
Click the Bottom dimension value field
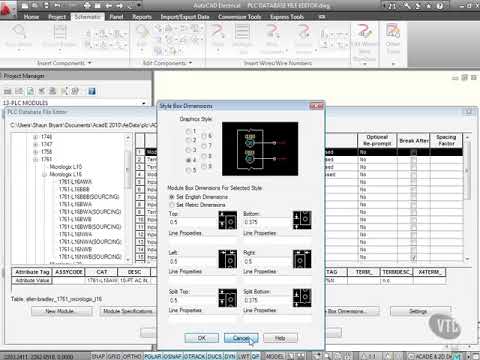tap(267, 222)
